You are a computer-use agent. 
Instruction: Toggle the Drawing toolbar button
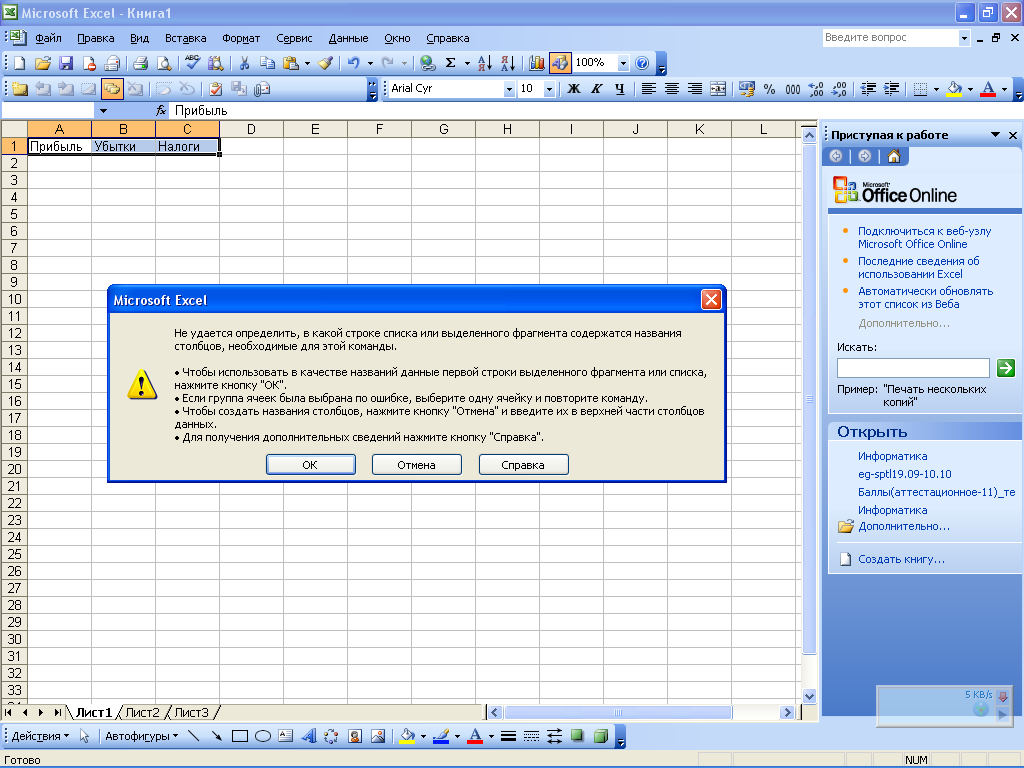[560, 63]
